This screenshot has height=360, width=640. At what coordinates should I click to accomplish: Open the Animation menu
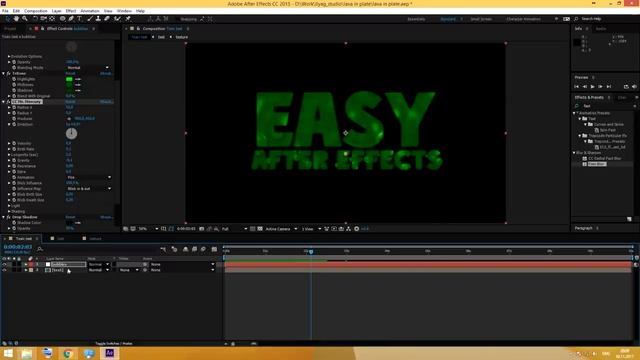click(x=90, y=11)
